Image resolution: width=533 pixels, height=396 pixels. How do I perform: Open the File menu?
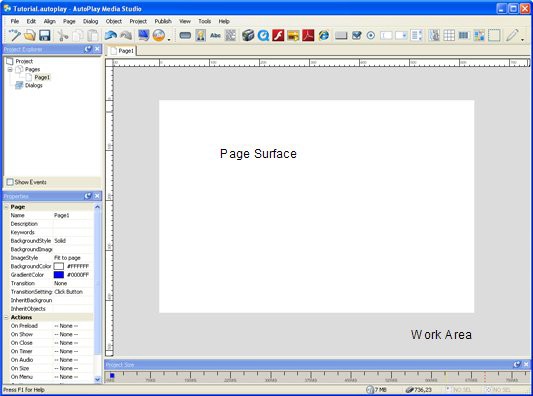click(15, 21)
